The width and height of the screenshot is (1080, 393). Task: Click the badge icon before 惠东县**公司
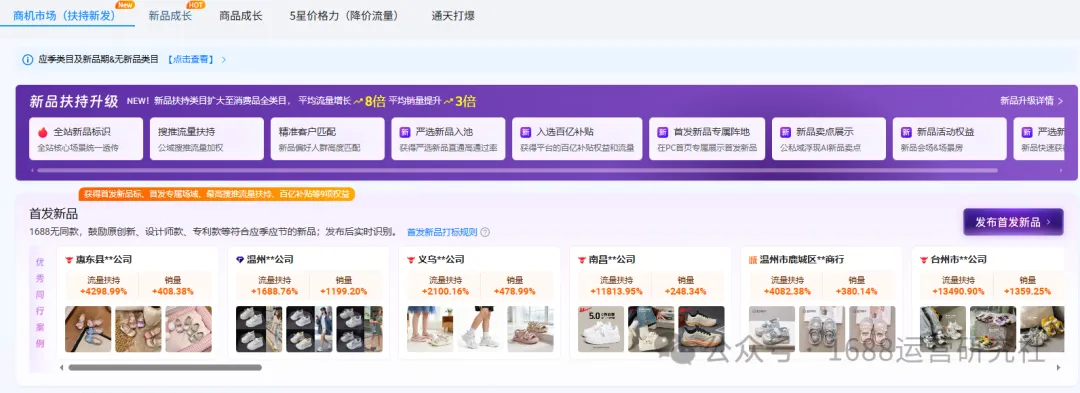(x=69, y=259)
